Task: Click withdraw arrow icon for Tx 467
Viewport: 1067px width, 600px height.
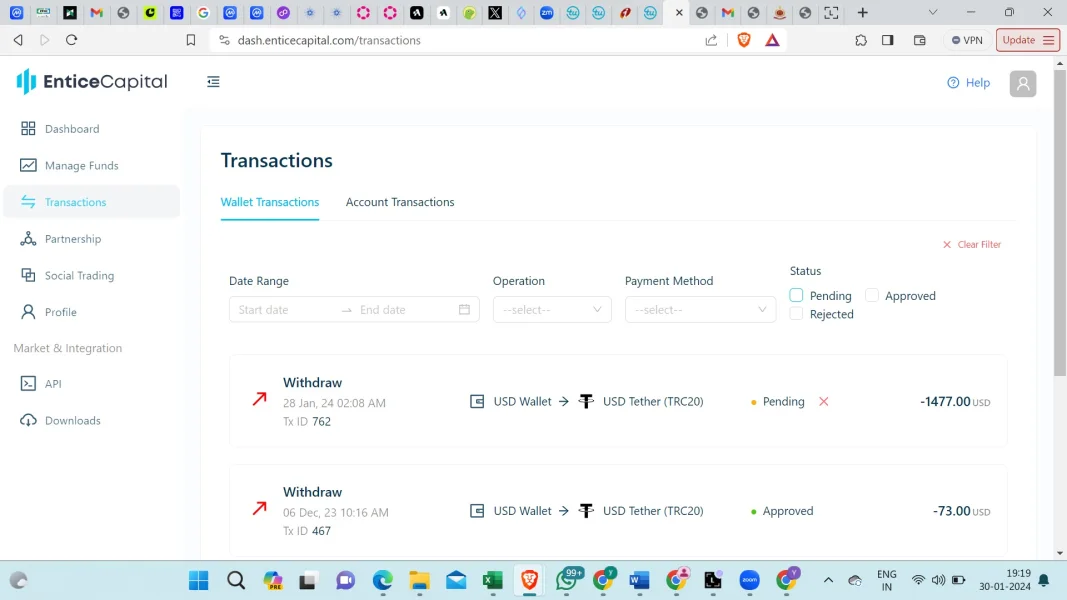Action: (259, 508)
